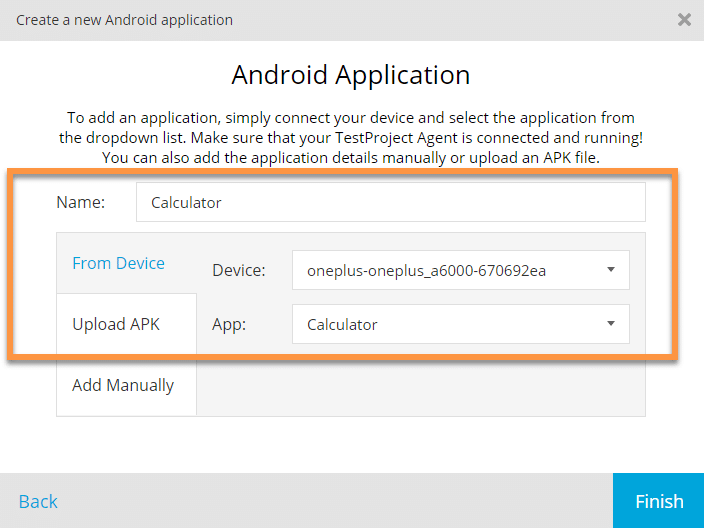Switch to the Upload APK tab
Image resolution: width=704 pixels, height=528 pixels.
click(127, 324)
